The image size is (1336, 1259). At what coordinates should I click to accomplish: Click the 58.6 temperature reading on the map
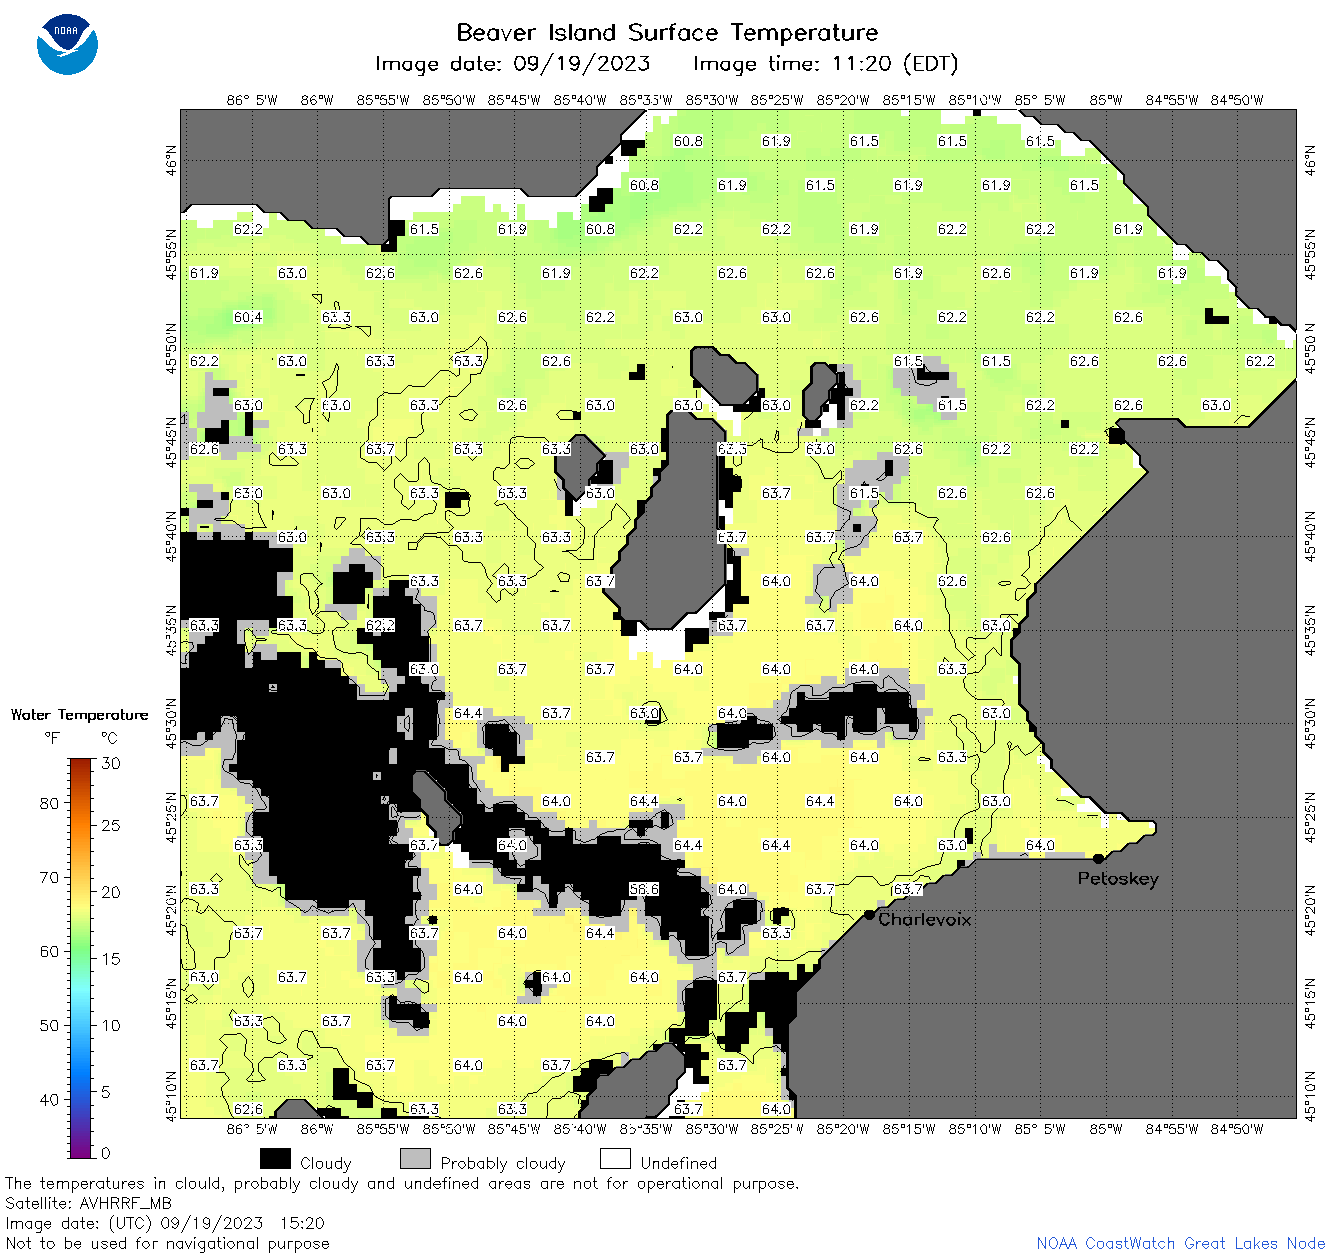pos(644,889)
